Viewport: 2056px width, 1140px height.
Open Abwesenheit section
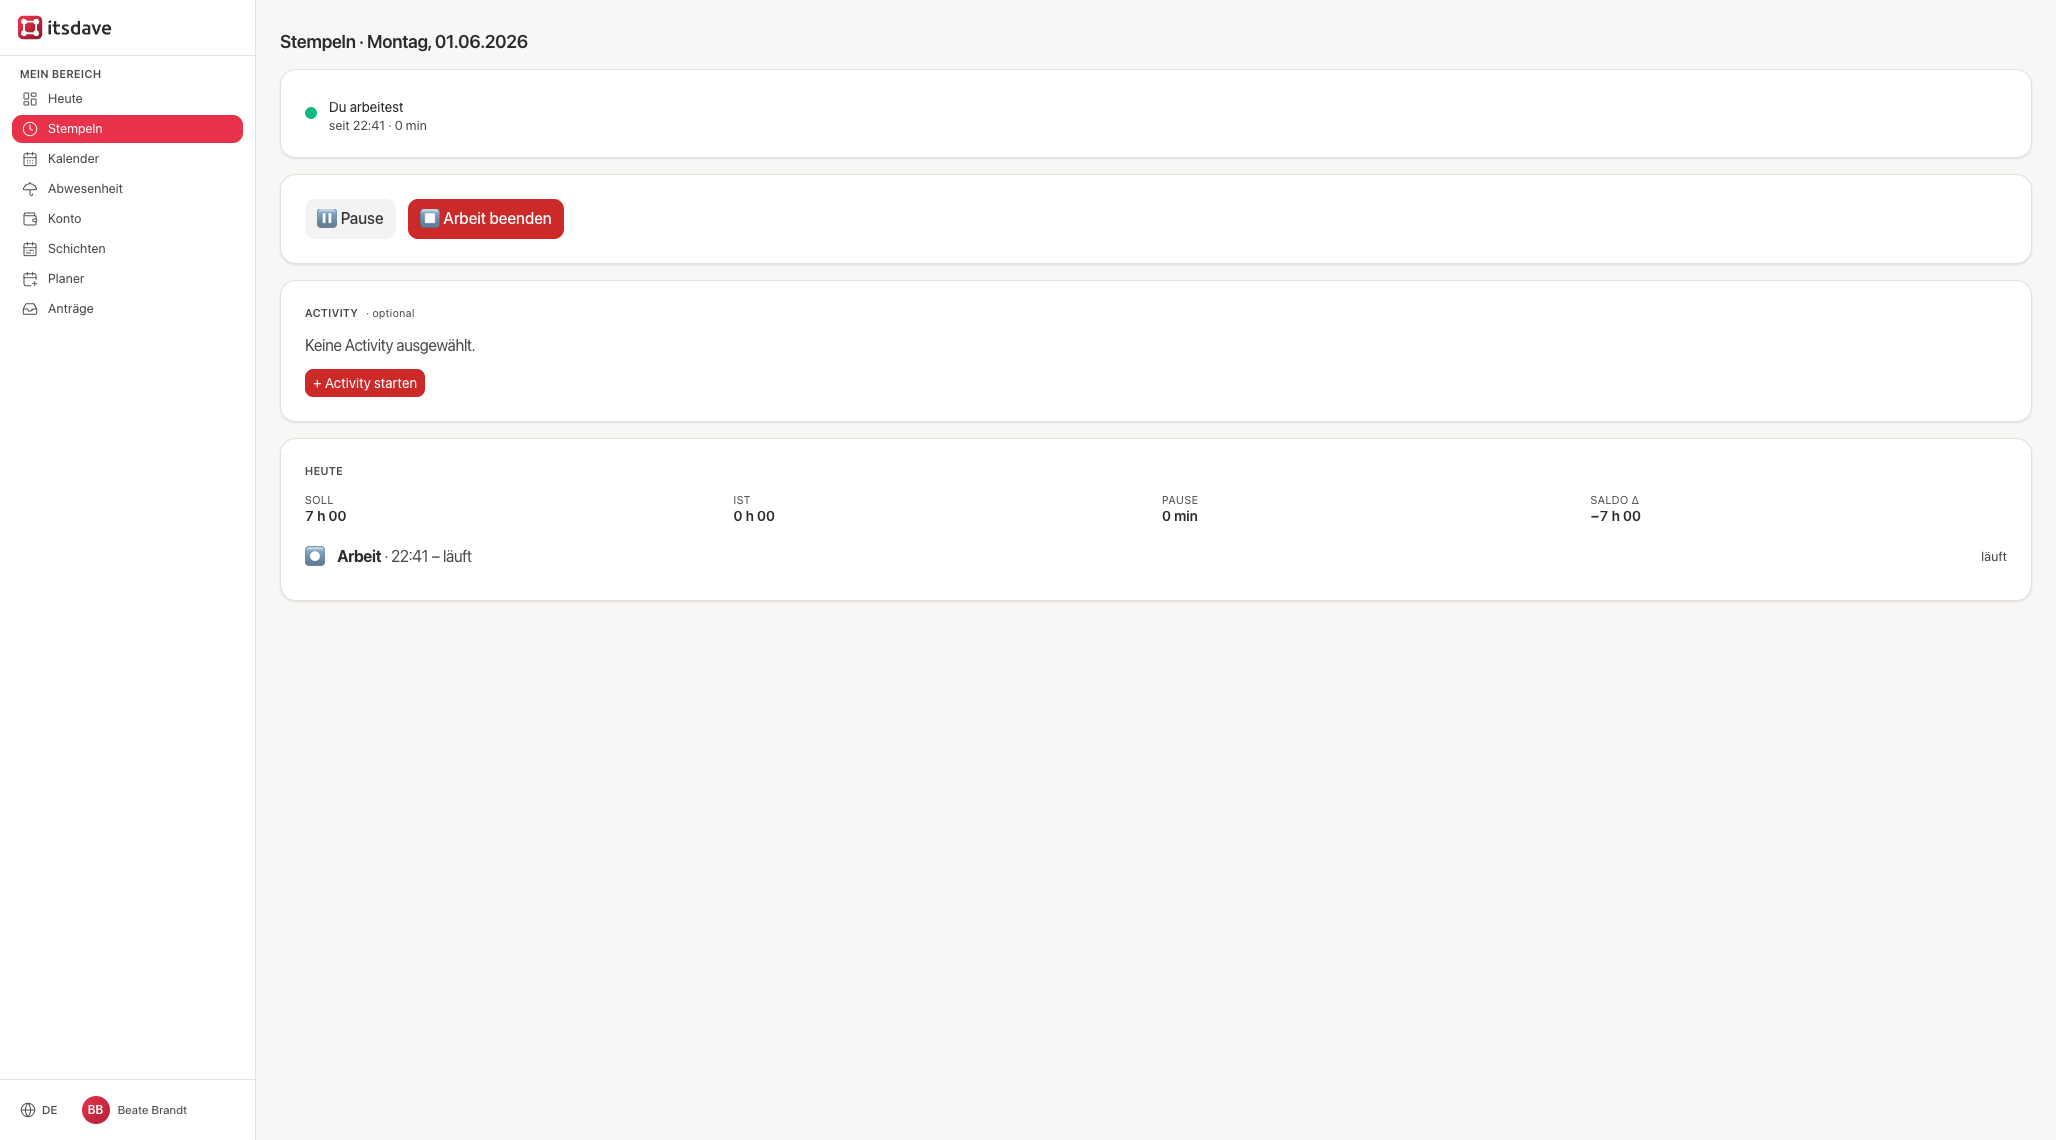click(127, 189)
